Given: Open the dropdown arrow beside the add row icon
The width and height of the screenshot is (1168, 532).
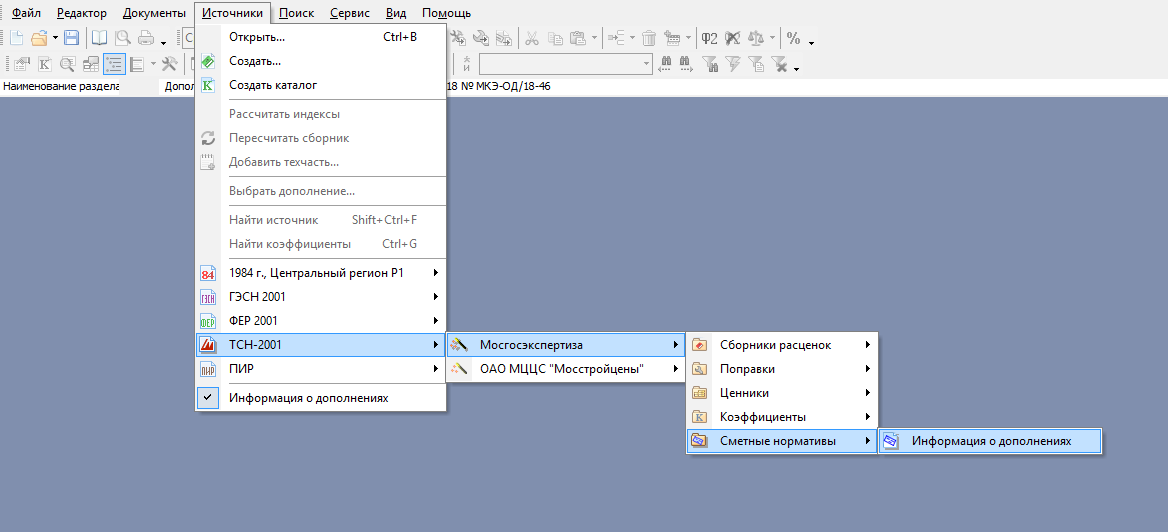Looking at the screenshot, I should pyautogui.click(x=688, y=37).
